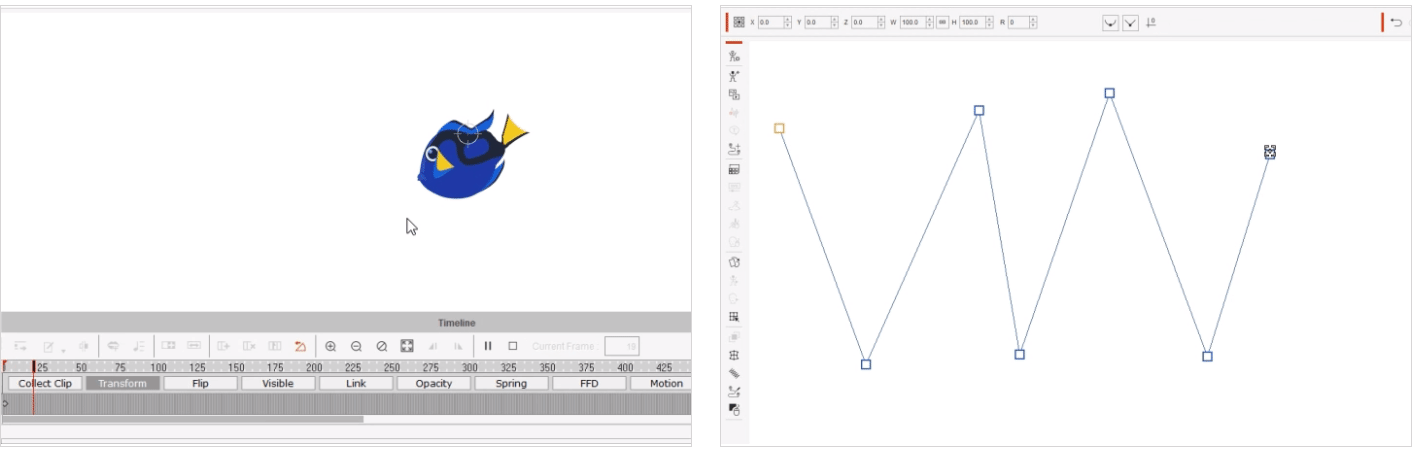Click the third sidebar layered boxes icon
This screenshot has width=1415, height=450.
[x=734, y=95]
